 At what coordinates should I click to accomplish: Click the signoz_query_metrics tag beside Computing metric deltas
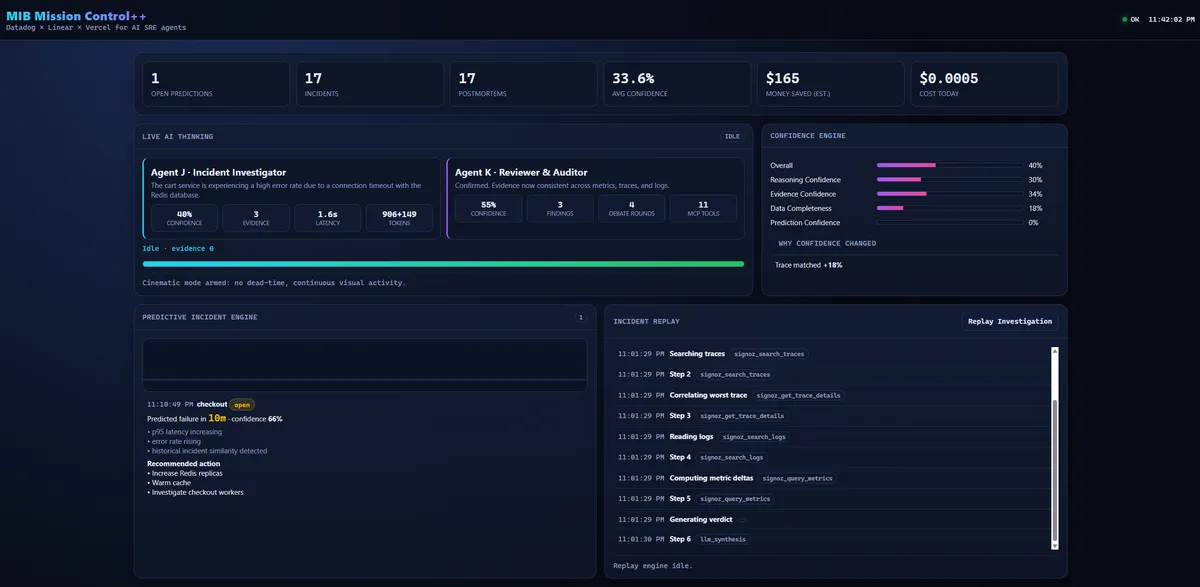pyautogui.click(x=796, y=478)
